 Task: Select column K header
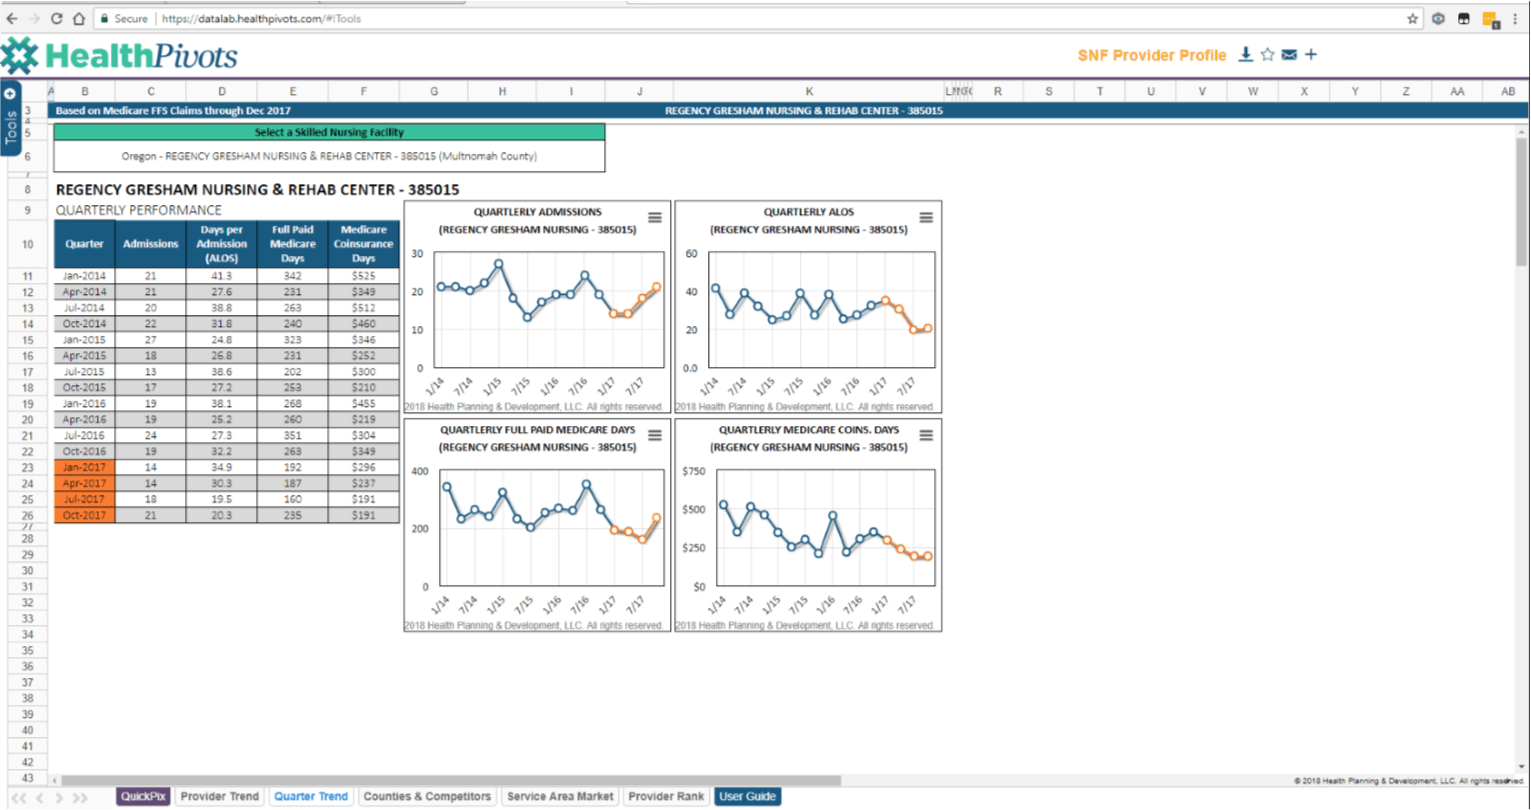809,91
